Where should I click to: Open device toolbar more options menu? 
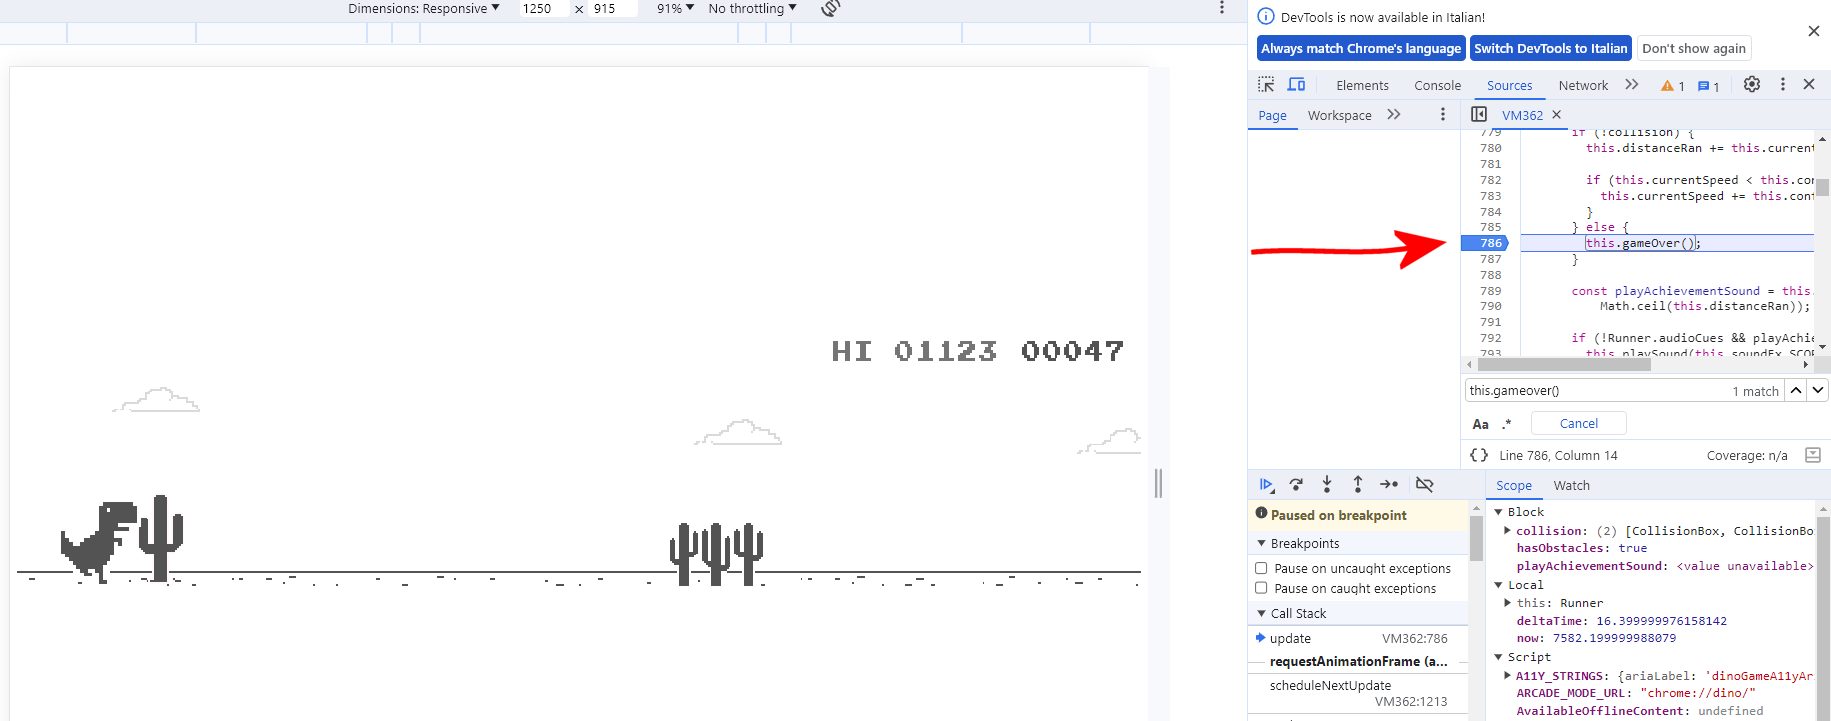1221,8
